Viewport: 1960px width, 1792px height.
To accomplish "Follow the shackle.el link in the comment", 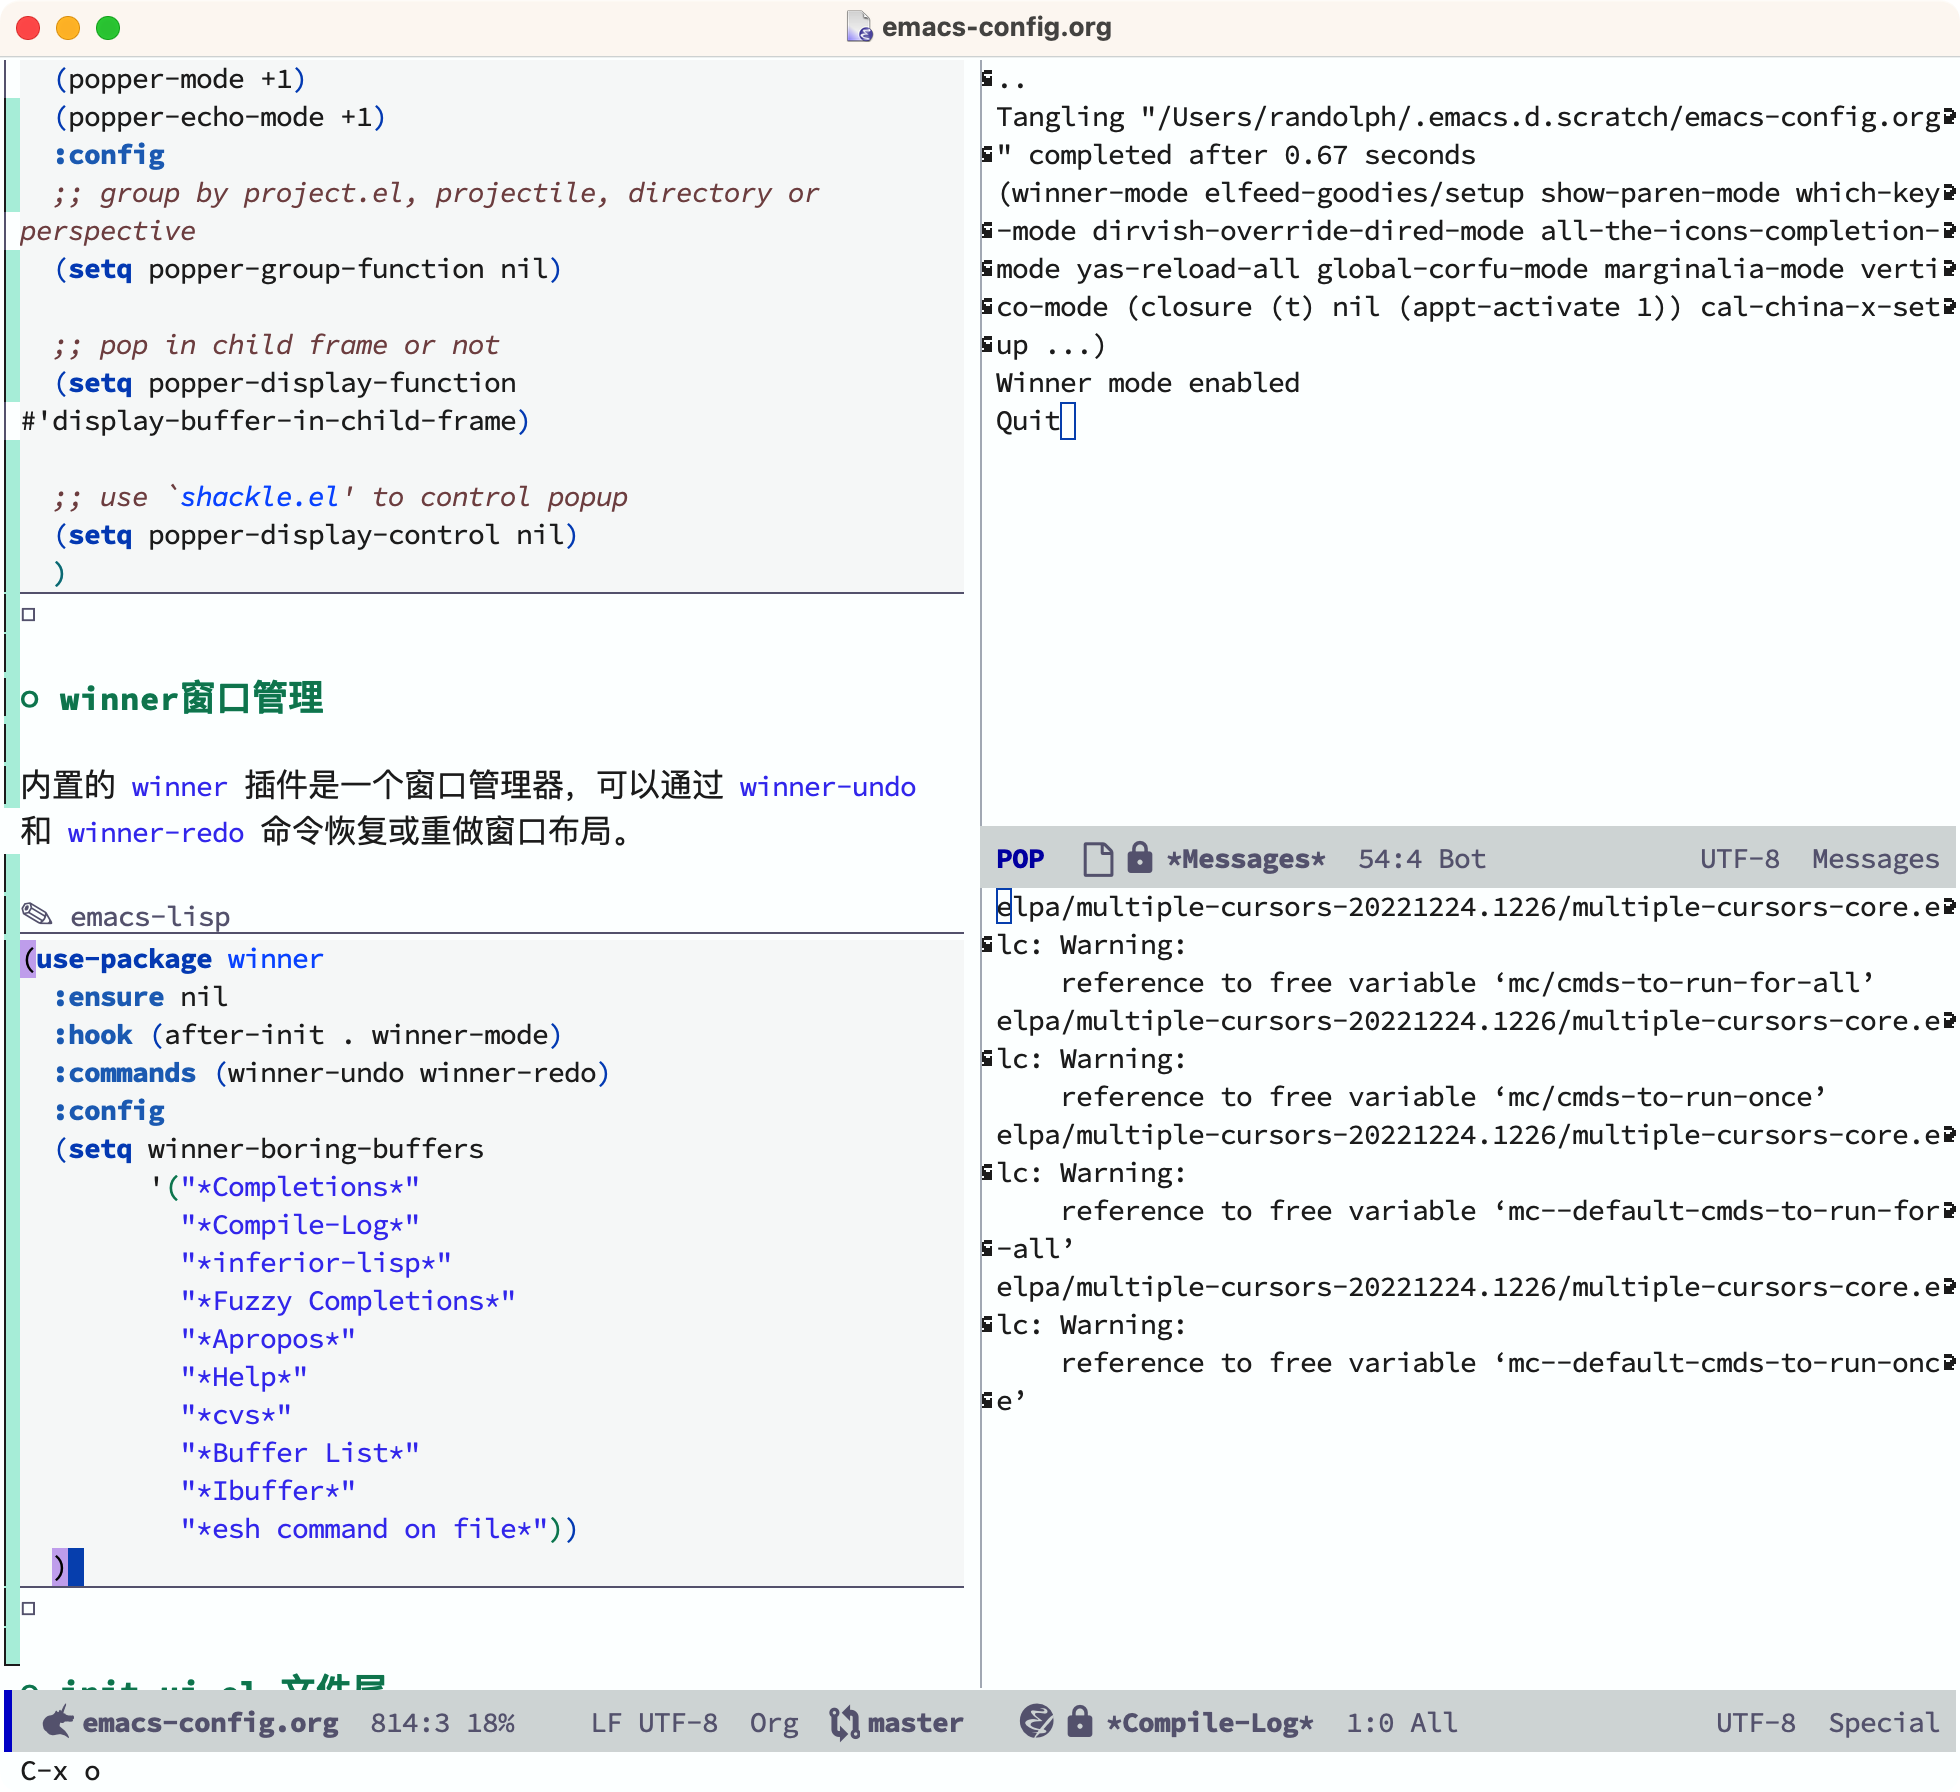I will pos(259,497).
